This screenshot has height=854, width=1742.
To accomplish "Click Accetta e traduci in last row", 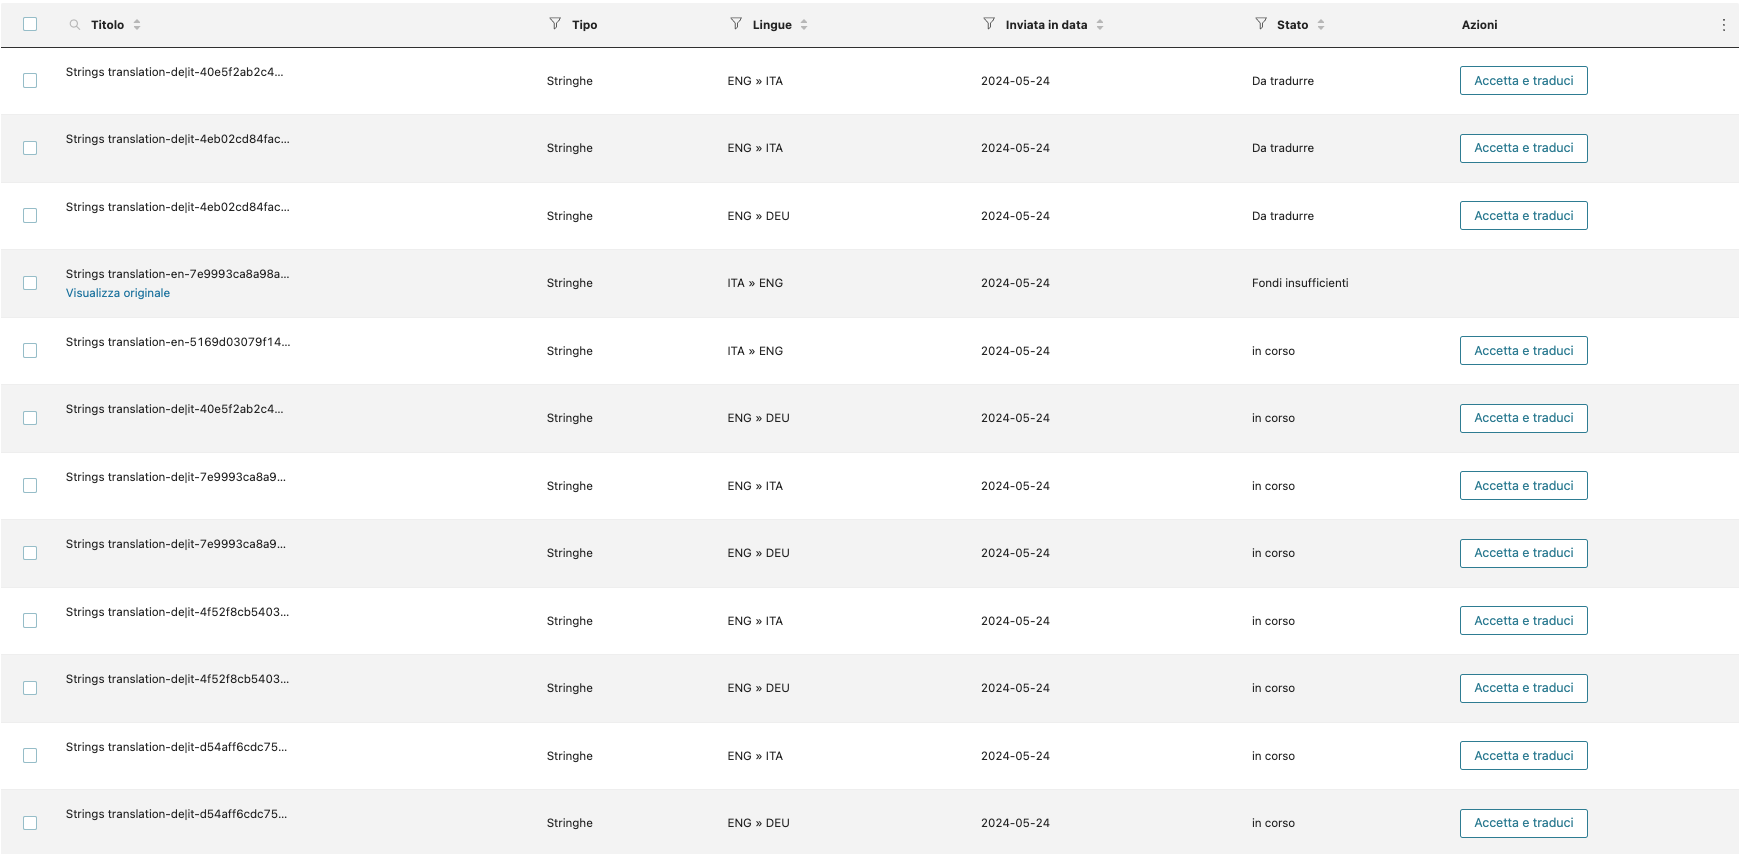I will coord(1523,823).
